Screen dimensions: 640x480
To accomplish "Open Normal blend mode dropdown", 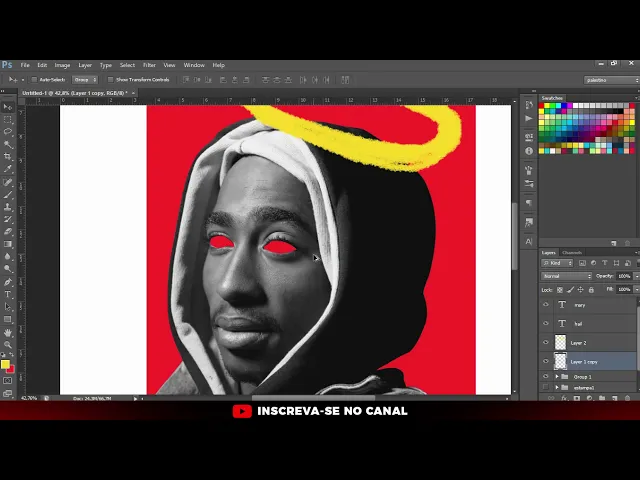I will (566, 276).
